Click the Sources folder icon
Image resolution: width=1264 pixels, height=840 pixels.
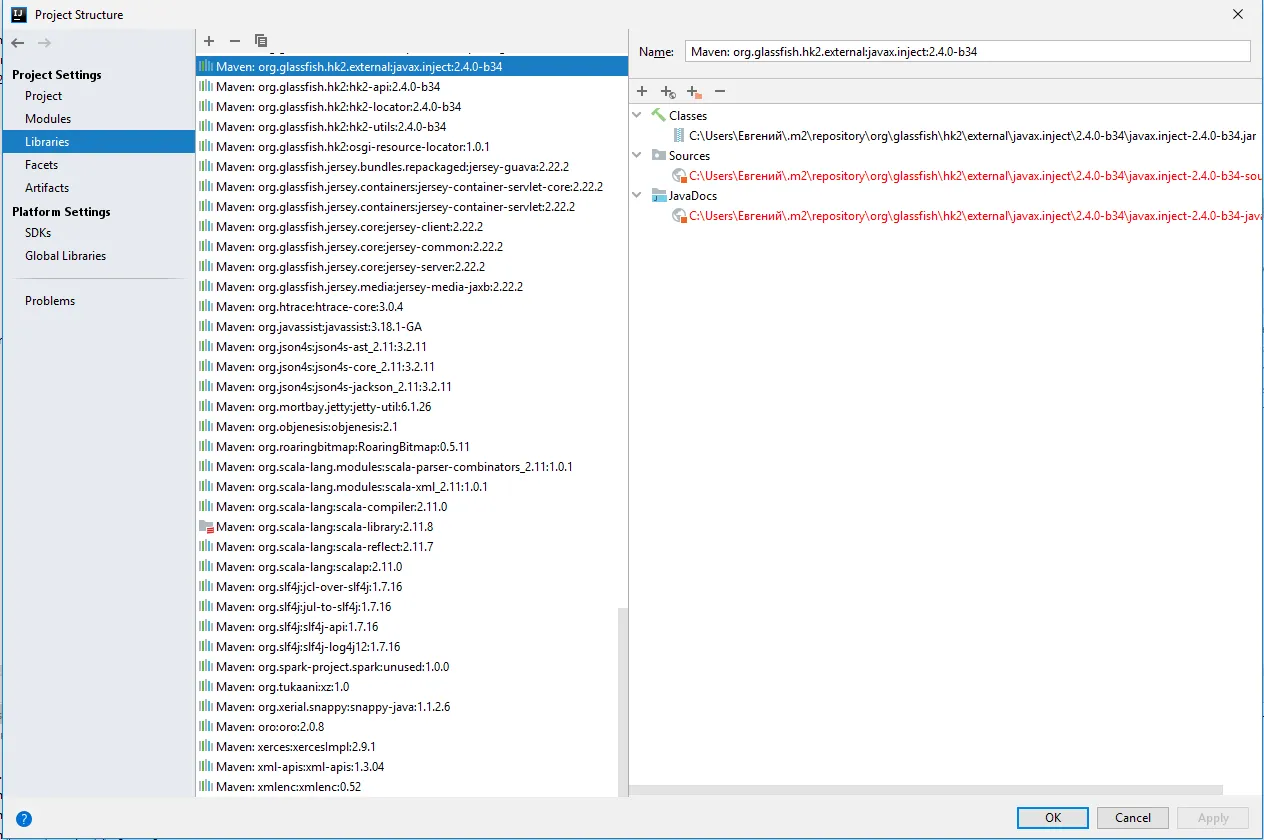tap(658, 155)
